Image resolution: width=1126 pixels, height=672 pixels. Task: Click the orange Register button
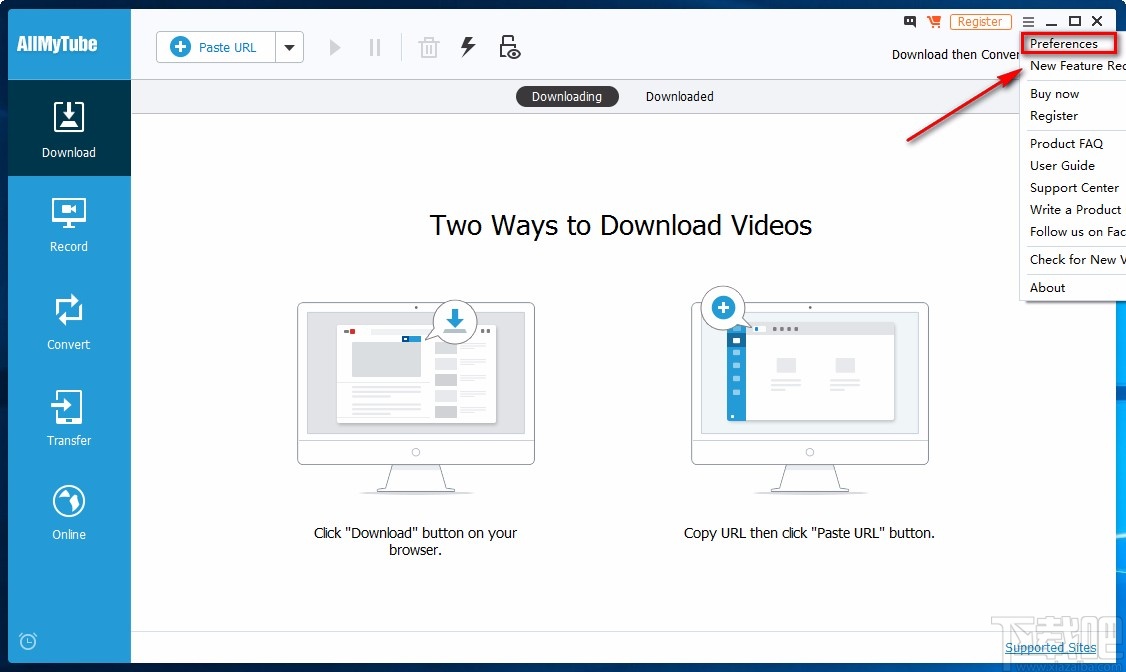pos(980,22)
